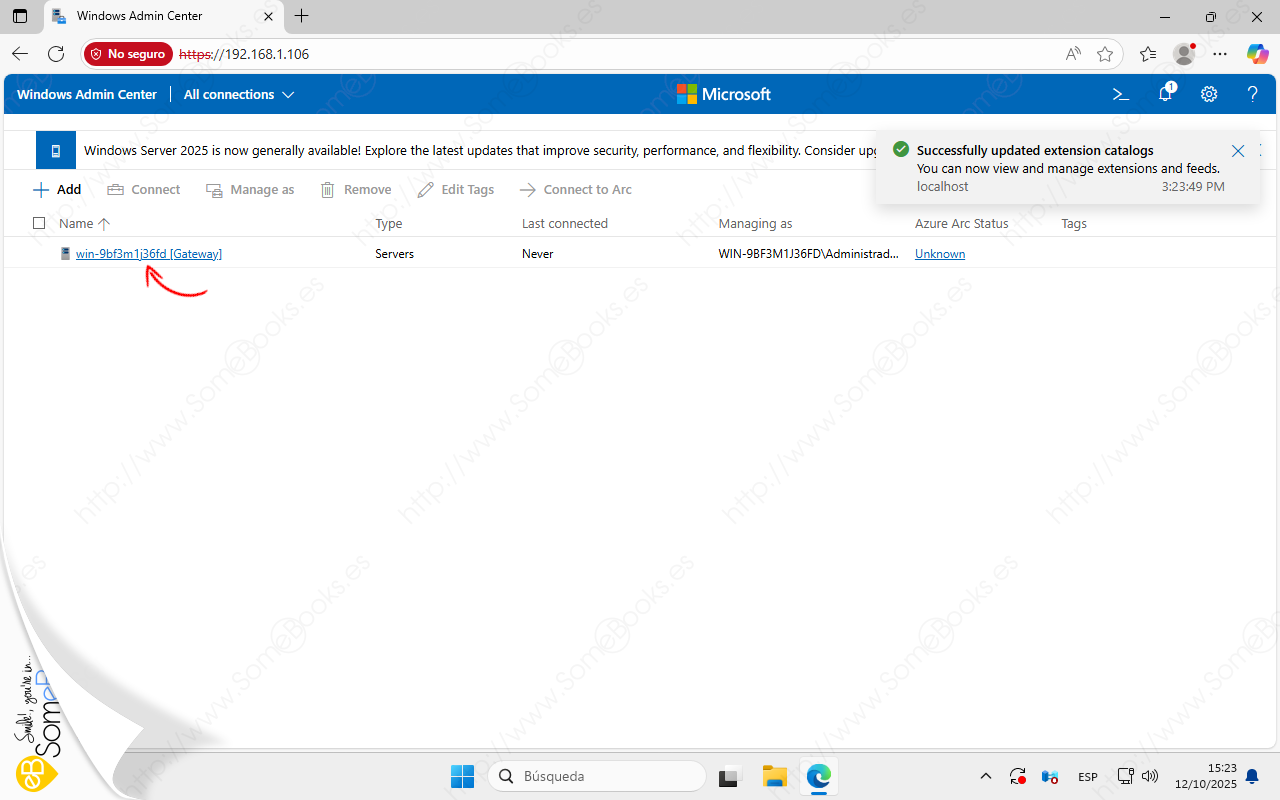Open a new browser tab
Screen dimensions: 1280x800
click(302, 16)
